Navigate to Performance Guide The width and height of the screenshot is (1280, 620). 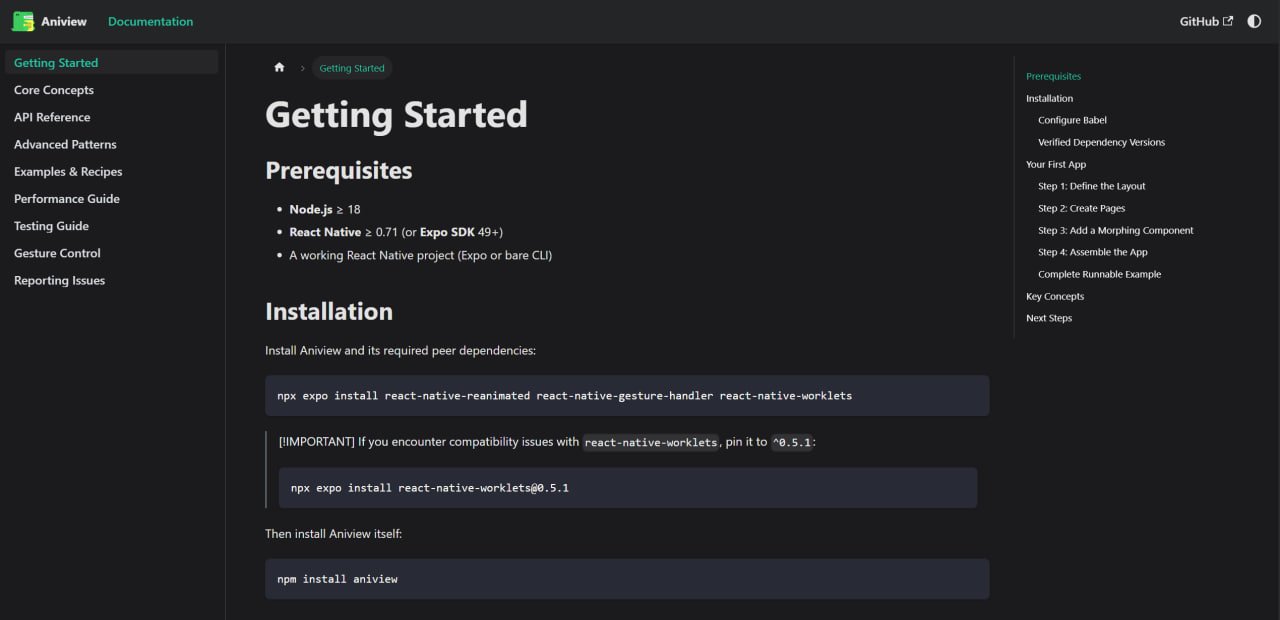67,199
